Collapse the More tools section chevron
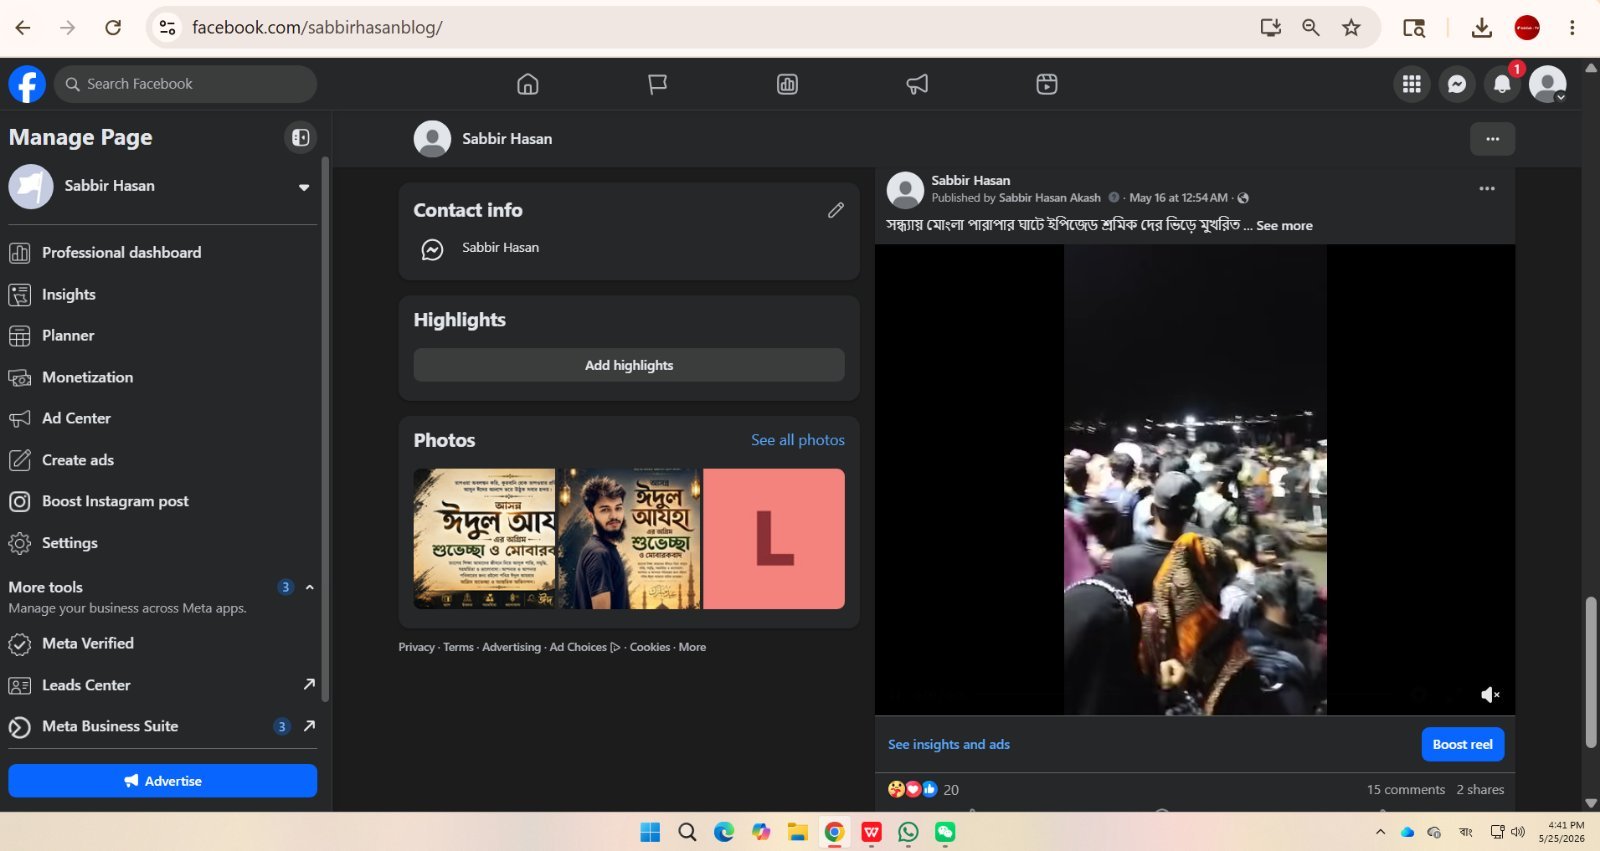The image size is (1600, 851). point(310,587)
